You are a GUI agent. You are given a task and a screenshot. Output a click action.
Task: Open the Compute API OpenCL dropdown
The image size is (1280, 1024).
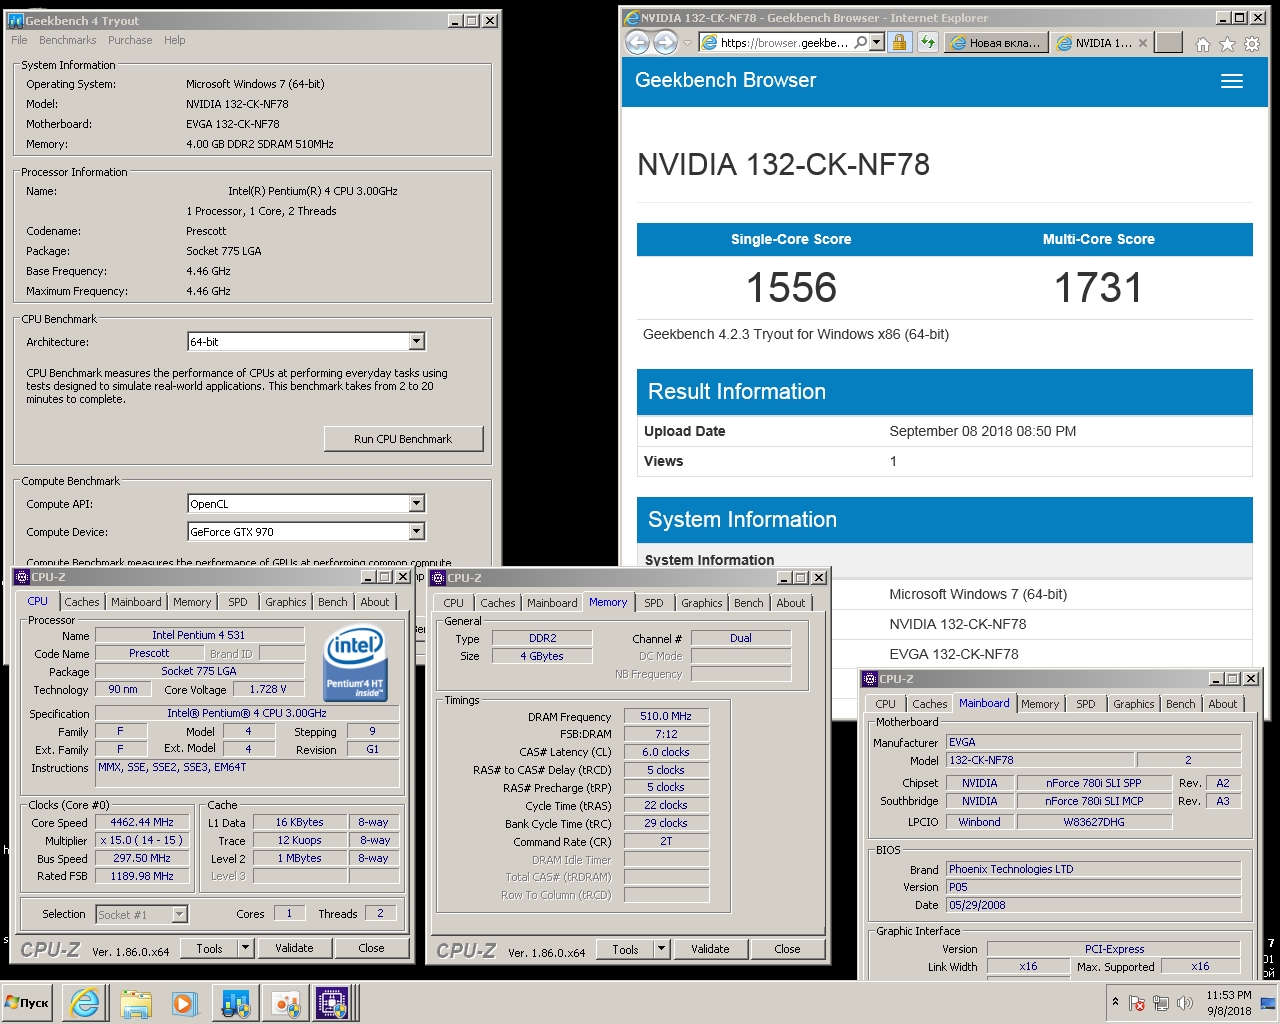click(x=417, y=504)
